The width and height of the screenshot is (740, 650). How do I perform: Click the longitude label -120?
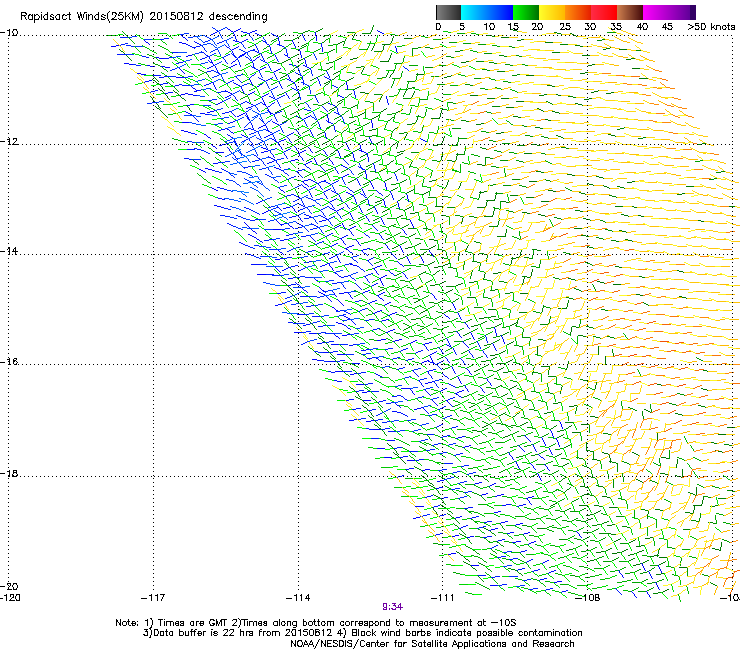pyautogui.click(x=10, y=598)
